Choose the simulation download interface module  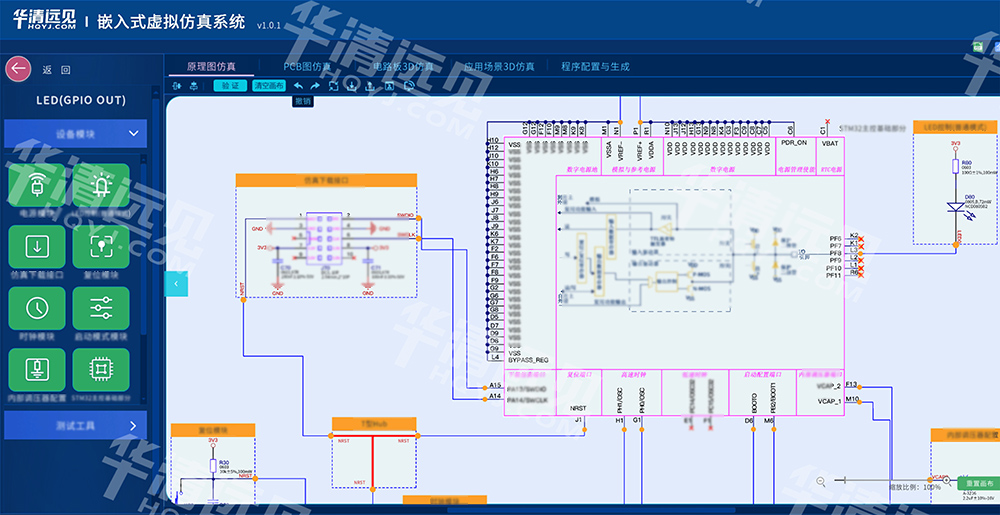37,247
